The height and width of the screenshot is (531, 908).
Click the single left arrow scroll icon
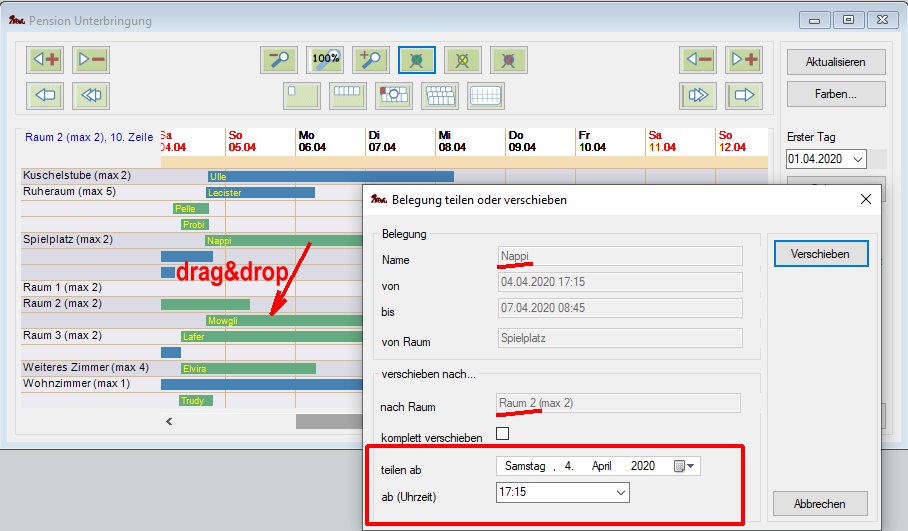pos(45,96)
